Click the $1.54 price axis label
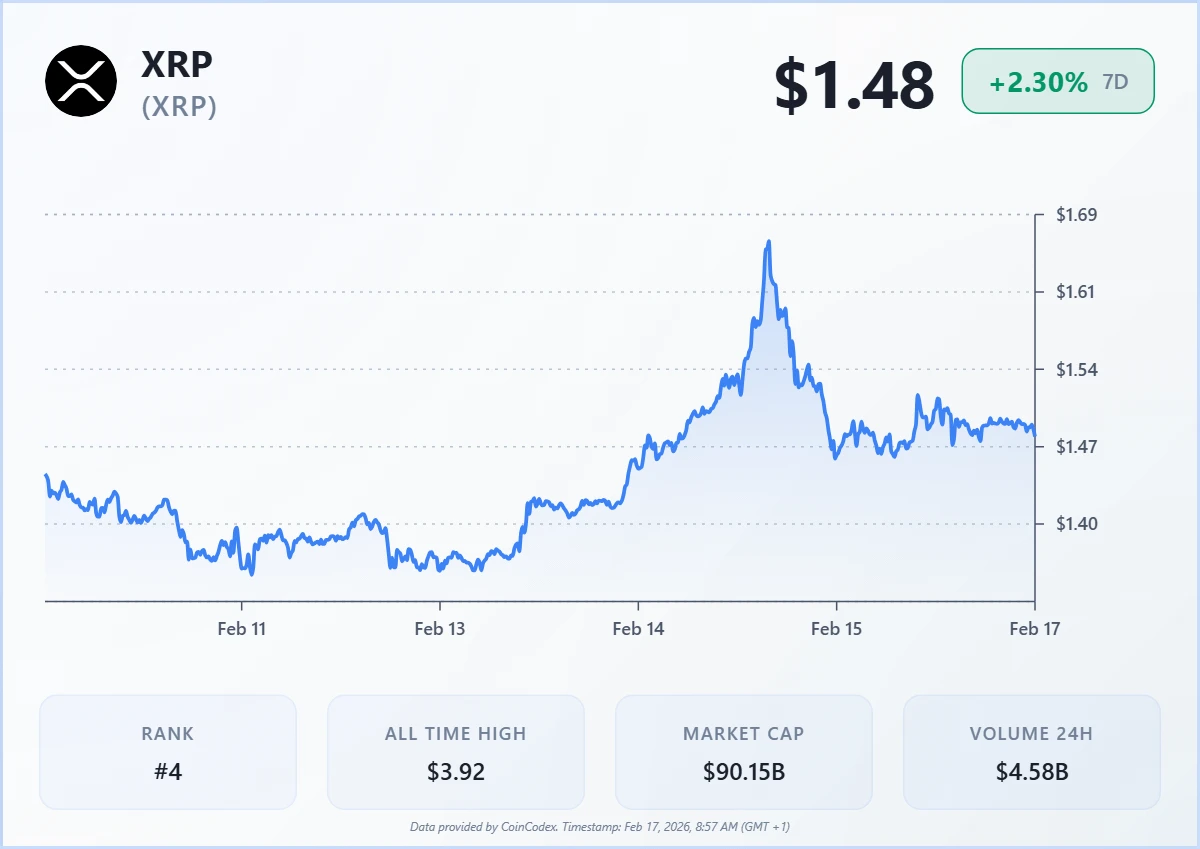The height and width of the screenshot is (849, 1200). click(x=1077, y=369)
